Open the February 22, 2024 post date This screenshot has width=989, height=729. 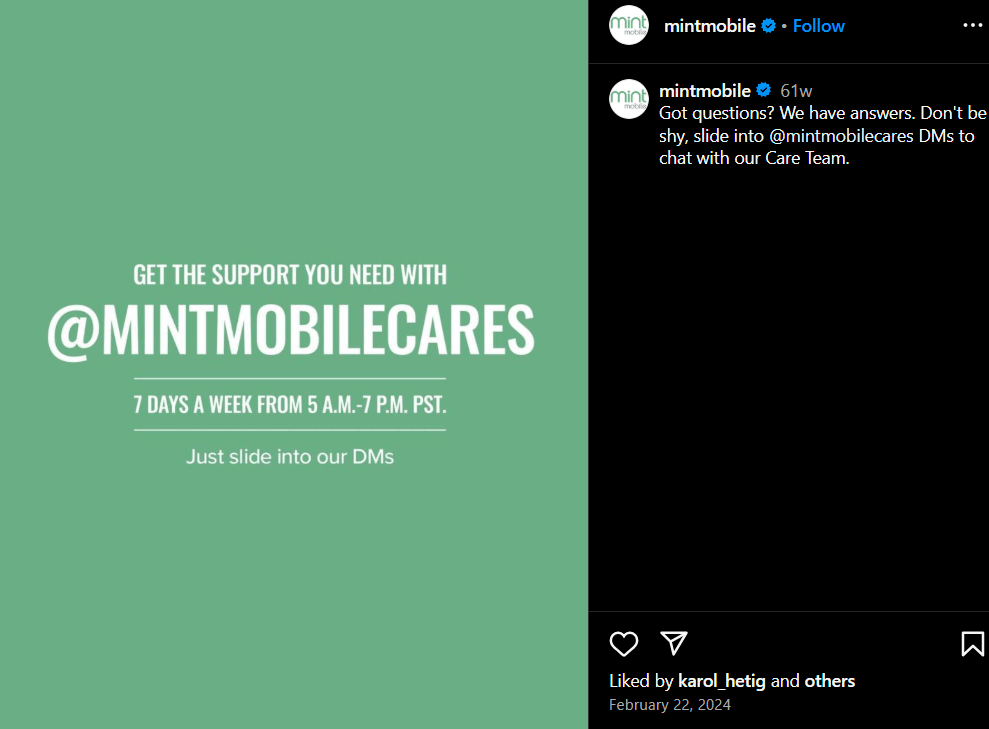[x=669, y=704]
